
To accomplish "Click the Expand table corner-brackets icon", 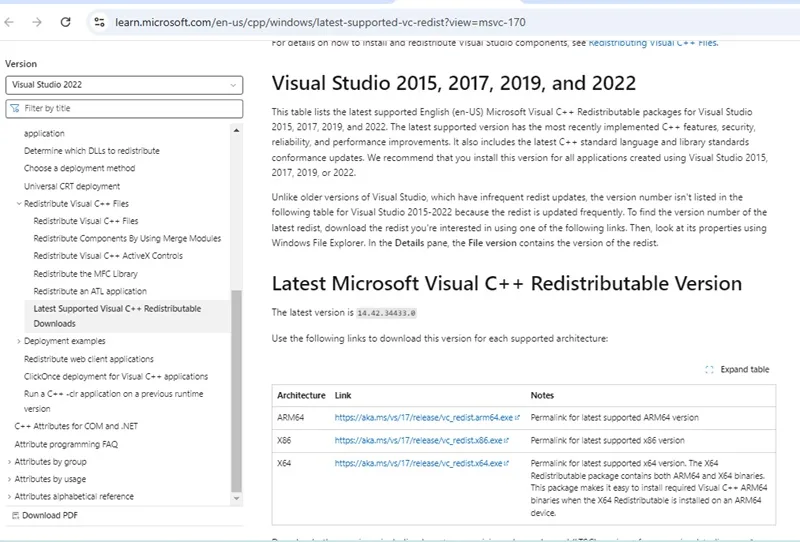I will pos(709,369).
